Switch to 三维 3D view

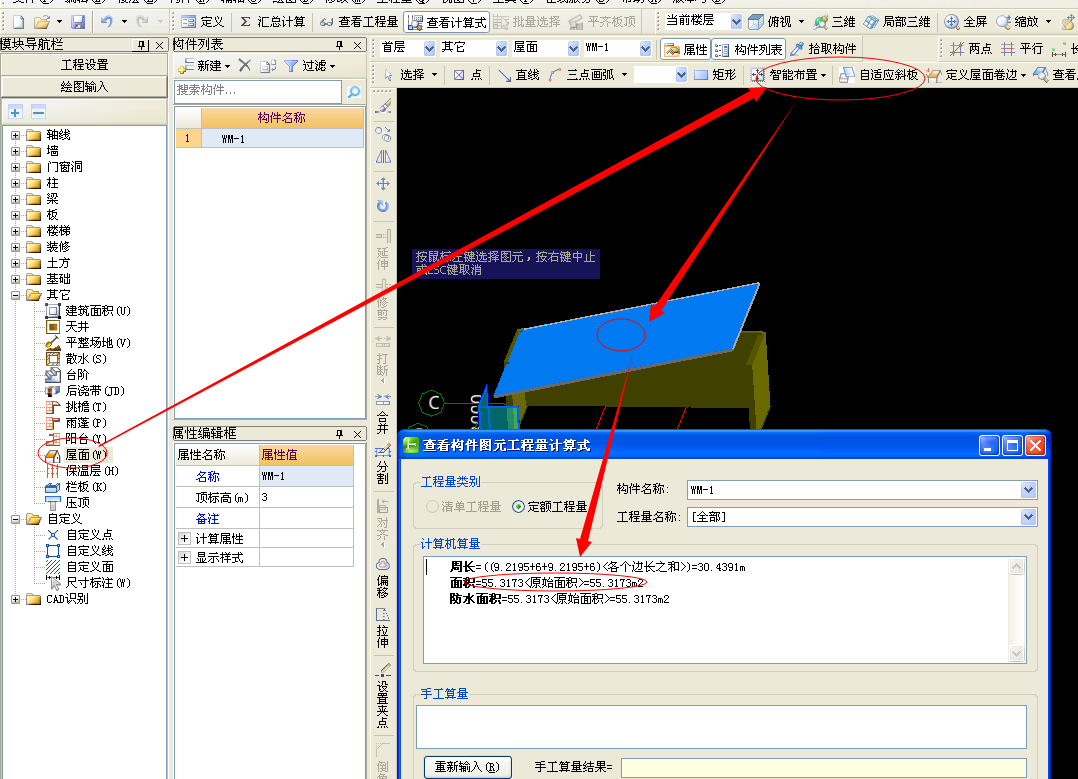pos(835,22)
